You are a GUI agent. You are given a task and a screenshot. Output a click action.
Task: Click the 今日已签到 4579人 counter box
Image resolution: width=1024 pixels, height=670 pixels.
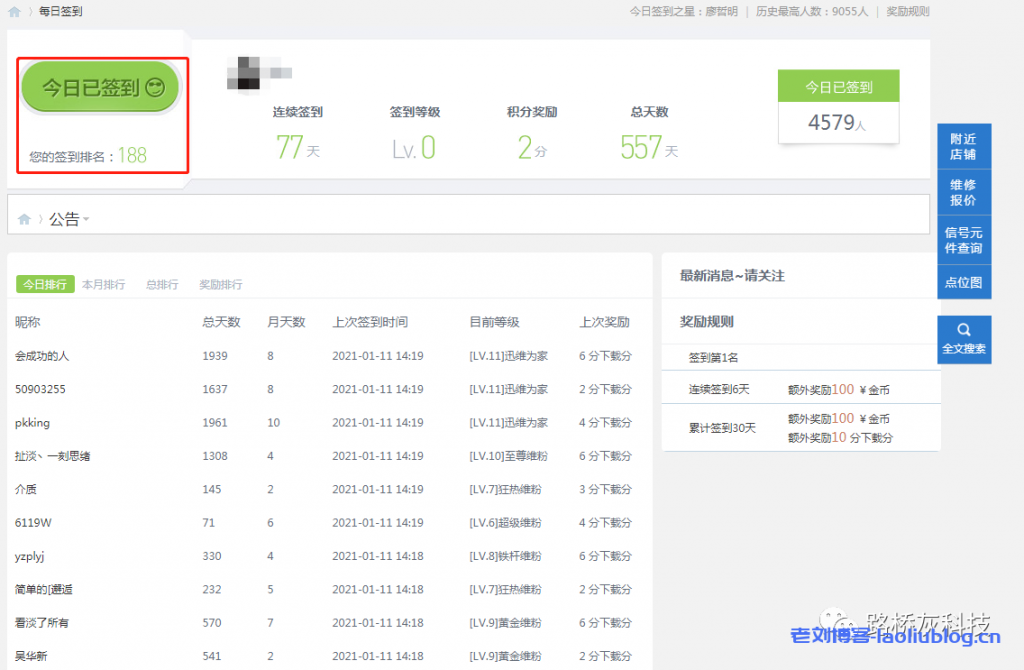[838, 106]
